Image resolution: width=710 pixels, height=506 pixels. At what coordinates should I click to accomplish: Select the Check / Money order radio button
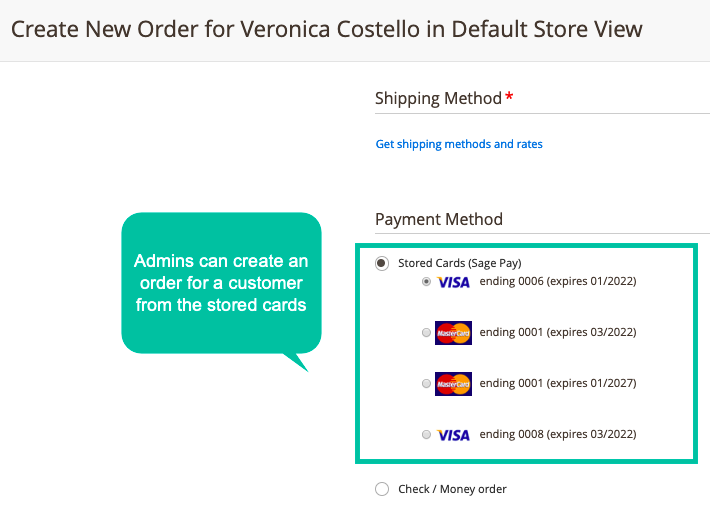[382, 489]
